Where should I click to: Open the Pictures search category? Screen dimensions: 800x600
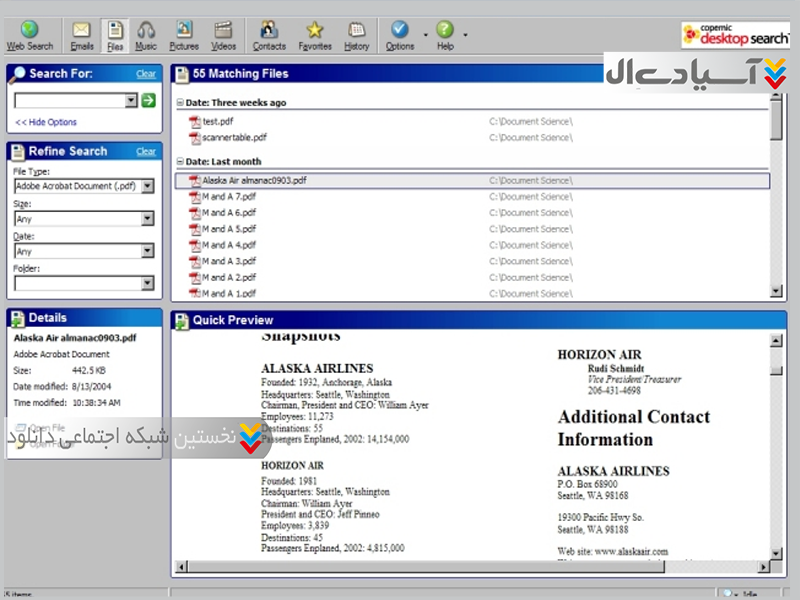tap(184, 35)
